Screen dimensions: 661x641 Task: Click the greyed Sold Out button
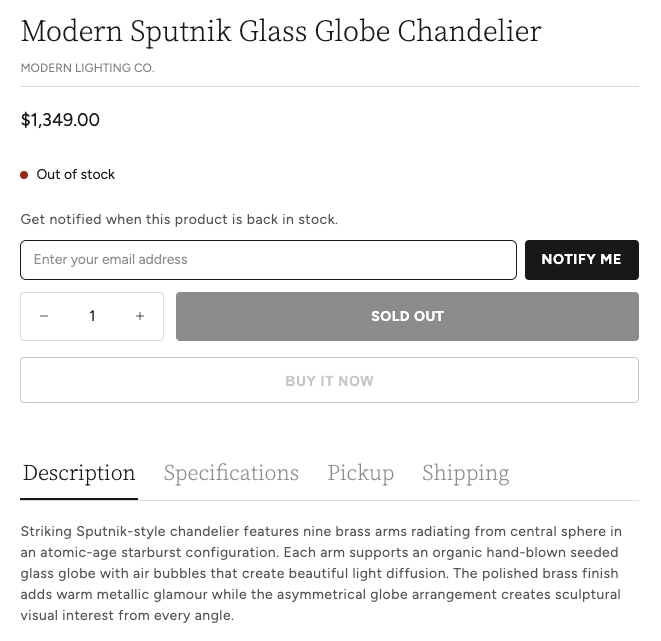(x=407, y=316)
